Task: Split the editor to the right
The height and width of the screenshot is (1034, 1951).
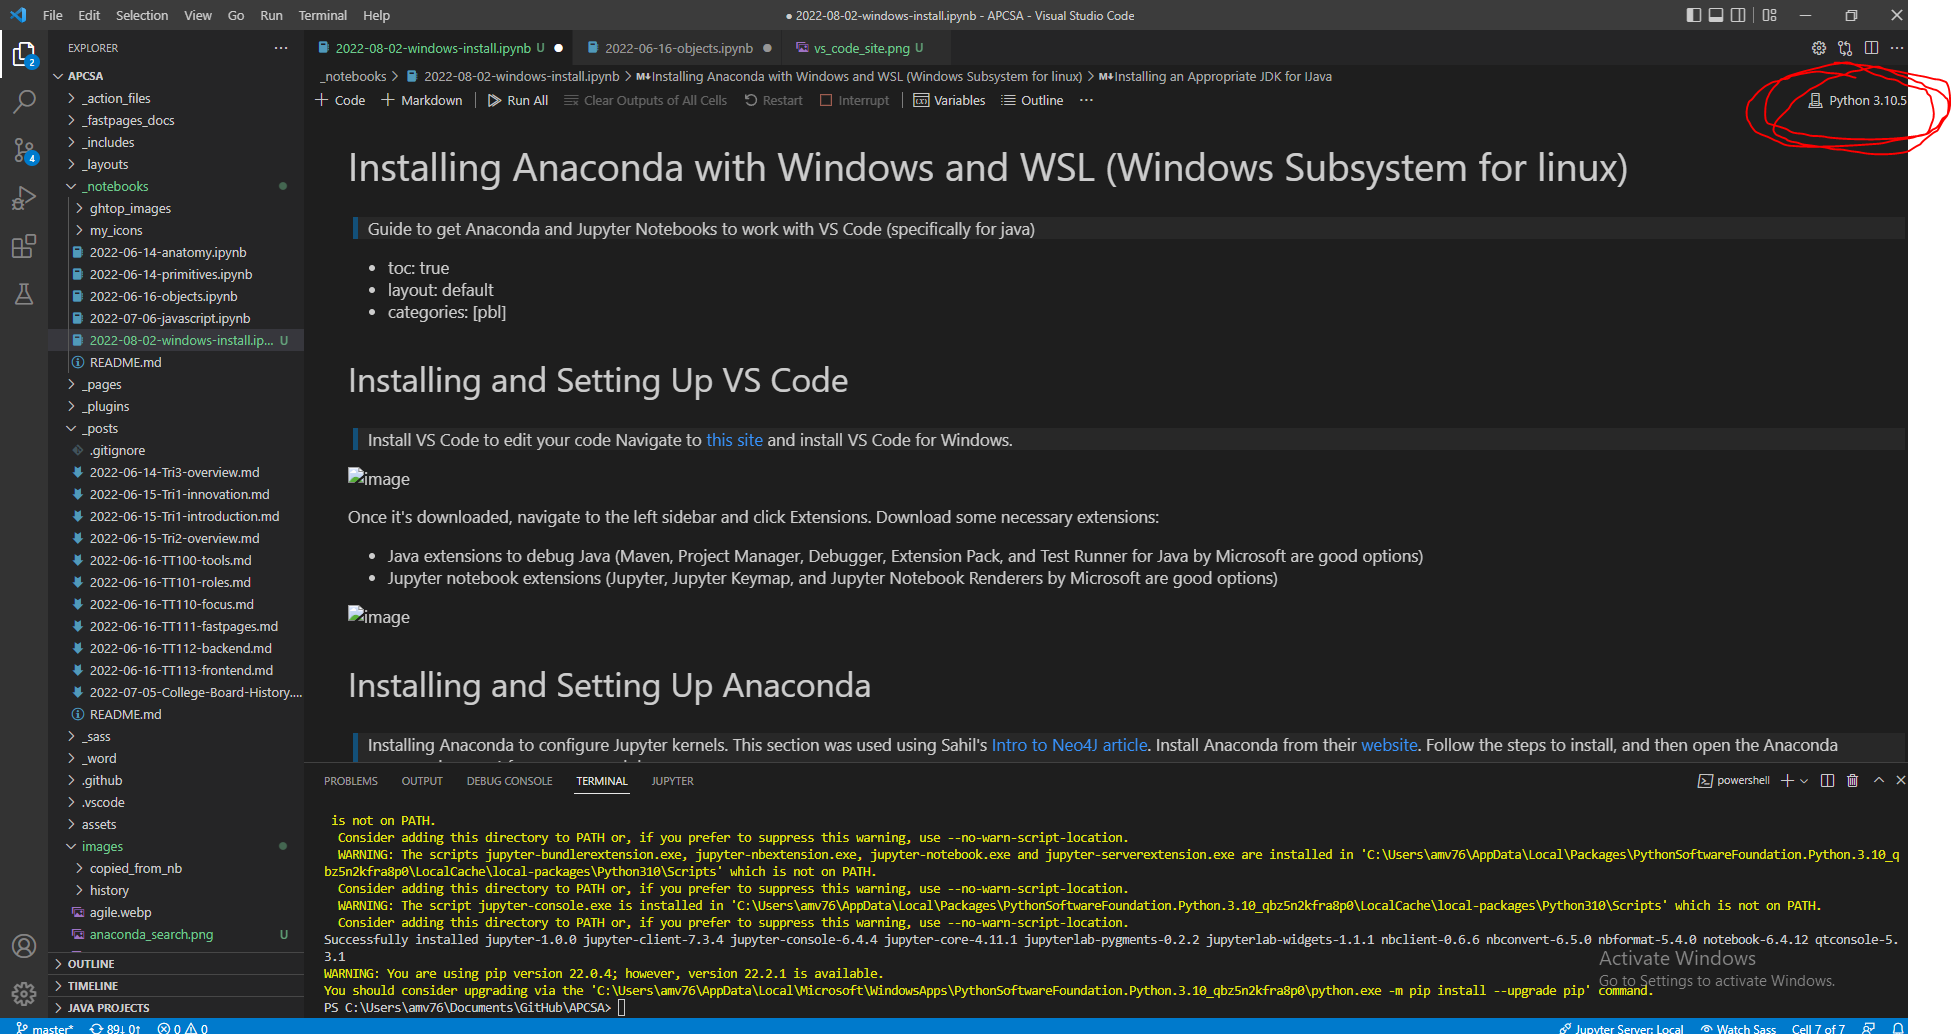Action: (x=1871, y=48)
